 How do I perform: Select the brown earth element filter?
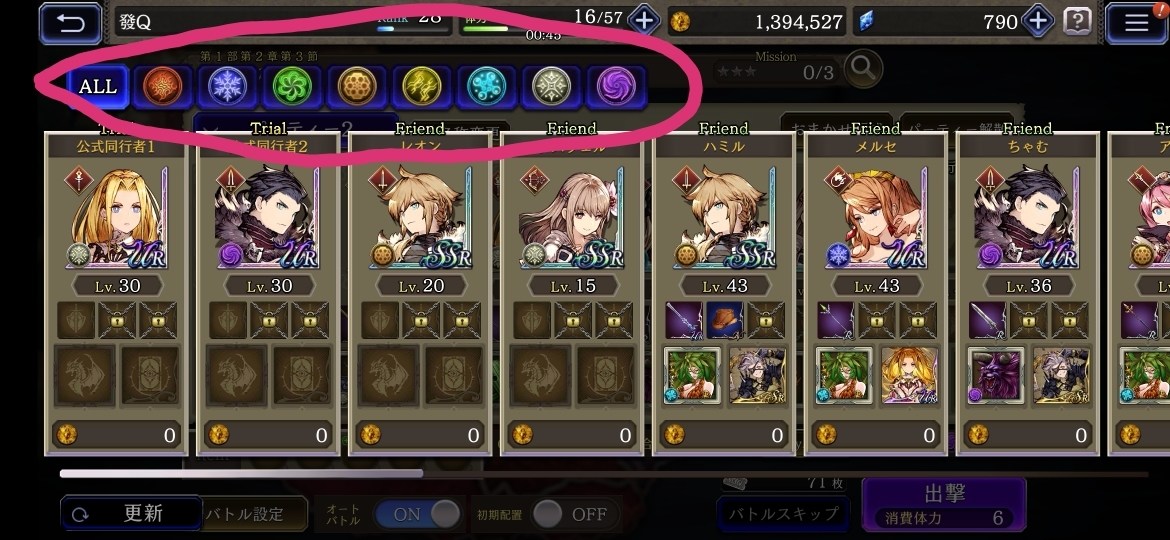357,87
